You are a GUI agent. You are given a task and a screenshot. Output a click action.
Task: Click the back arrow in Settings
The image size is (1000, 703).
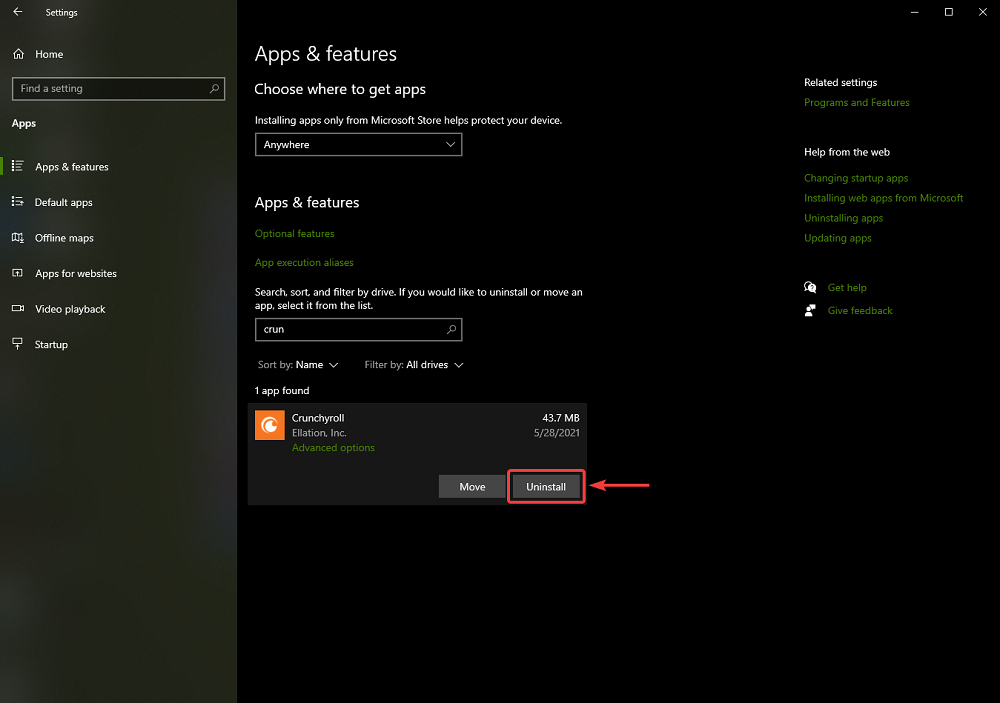(x=17, y=12)
